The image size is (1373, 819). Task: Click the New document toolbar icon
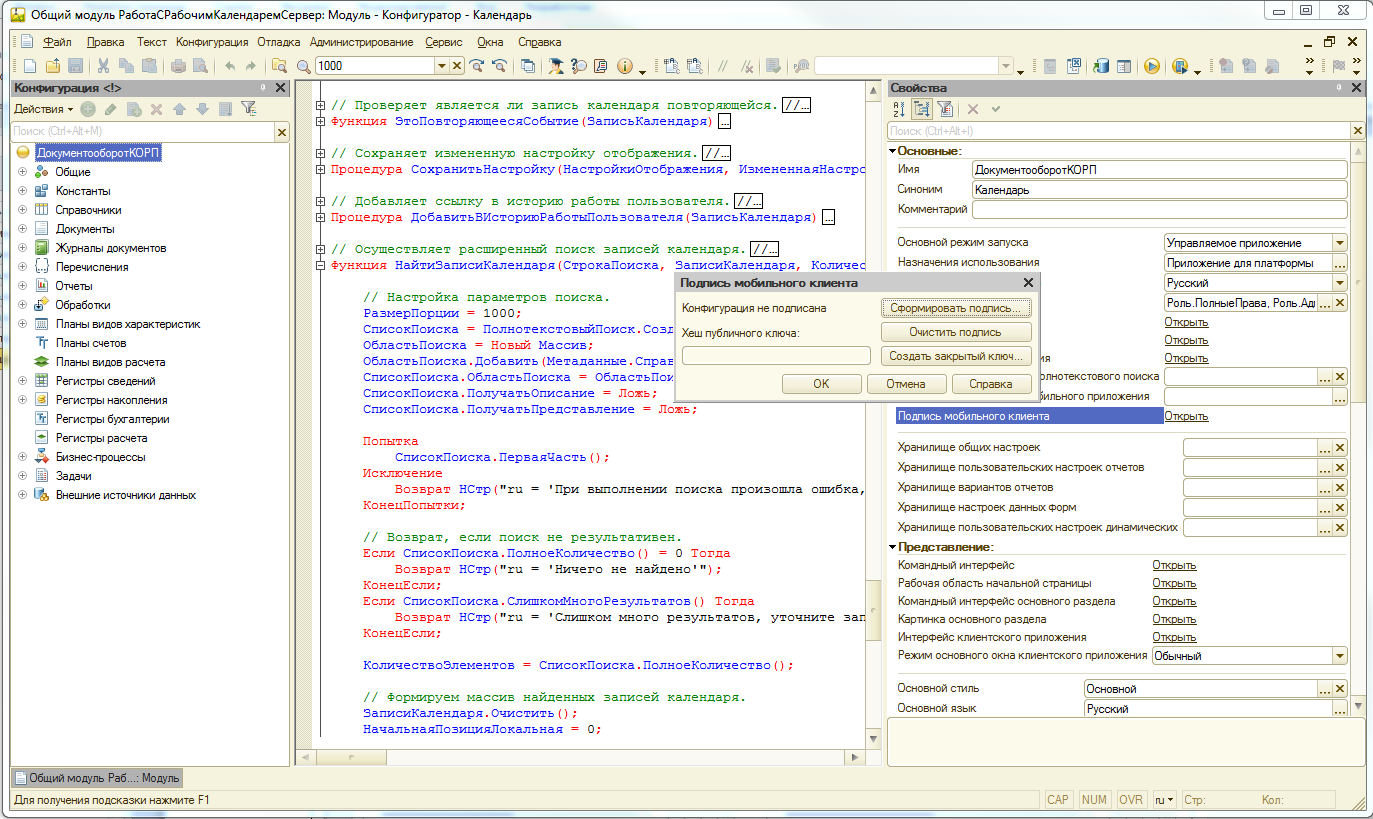click(29, 66)
